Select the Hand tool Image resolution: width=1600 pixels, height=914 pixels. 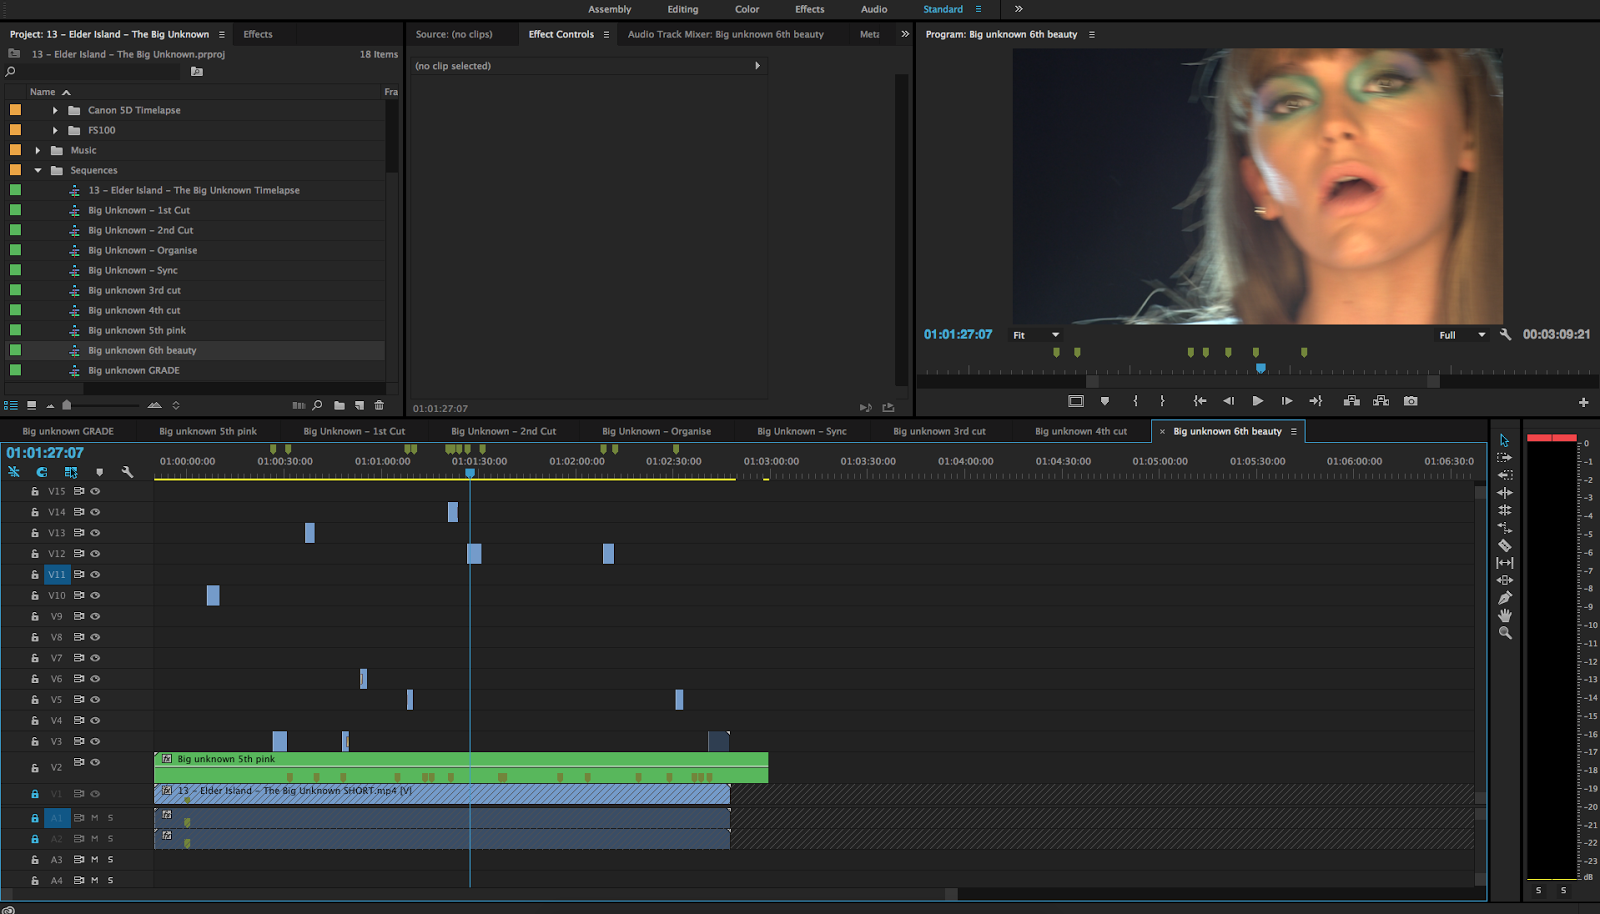[1504, 615]
